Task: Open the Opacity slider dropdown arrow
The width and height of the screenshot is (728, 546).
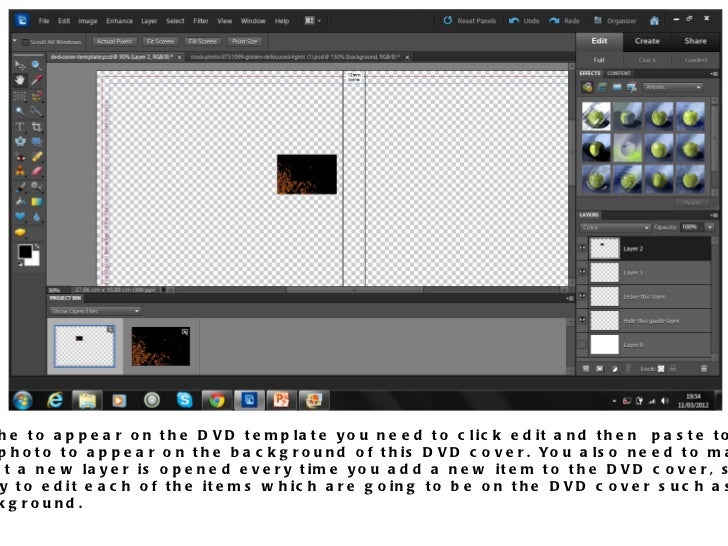Action: [x=709, y=227]
